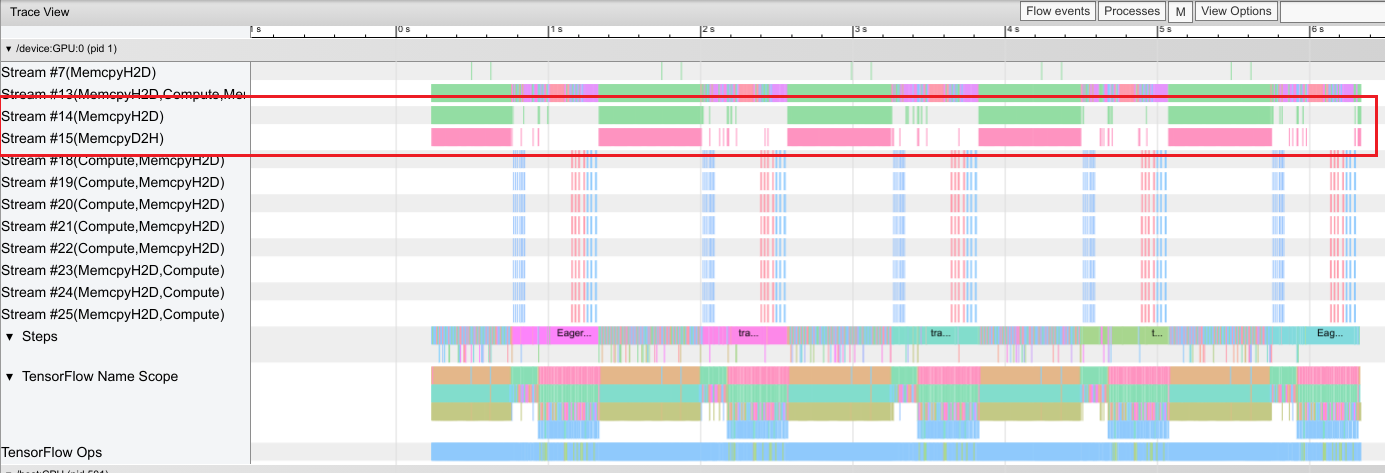Focus the search input field at top right
1385x473 pixels.
[1332, 12]
